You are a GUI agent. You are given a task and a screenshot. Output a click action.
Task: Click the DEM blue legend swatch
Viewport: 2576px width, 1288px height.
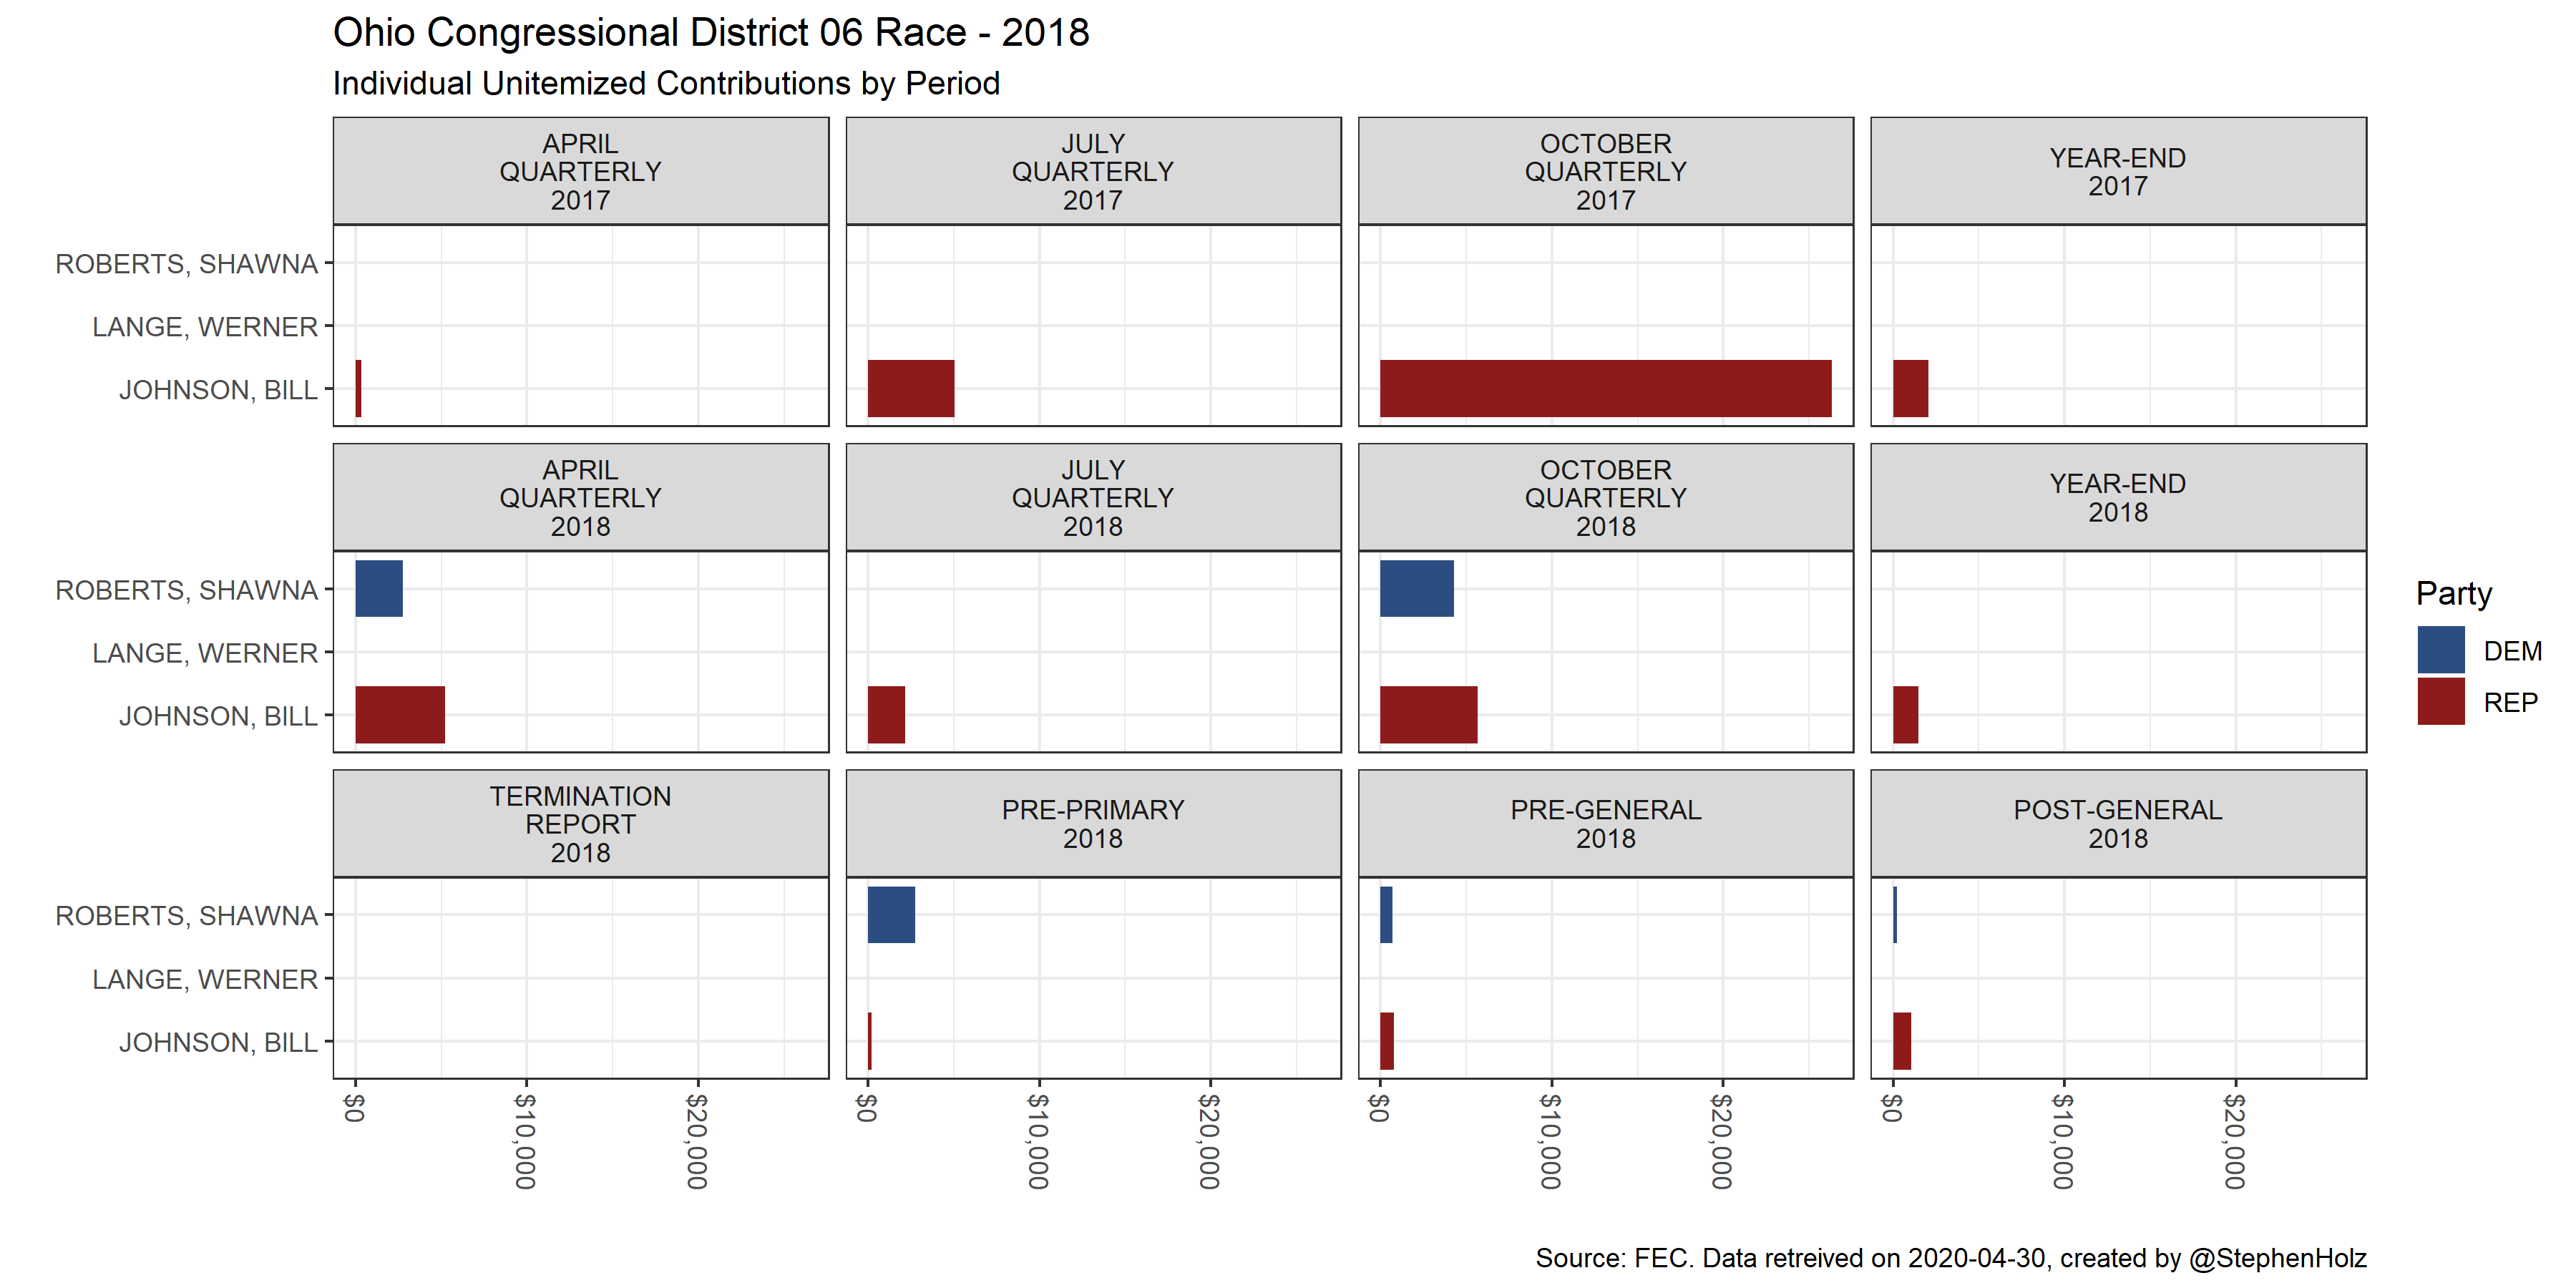pyautogui.click(x=2440, y=650)
